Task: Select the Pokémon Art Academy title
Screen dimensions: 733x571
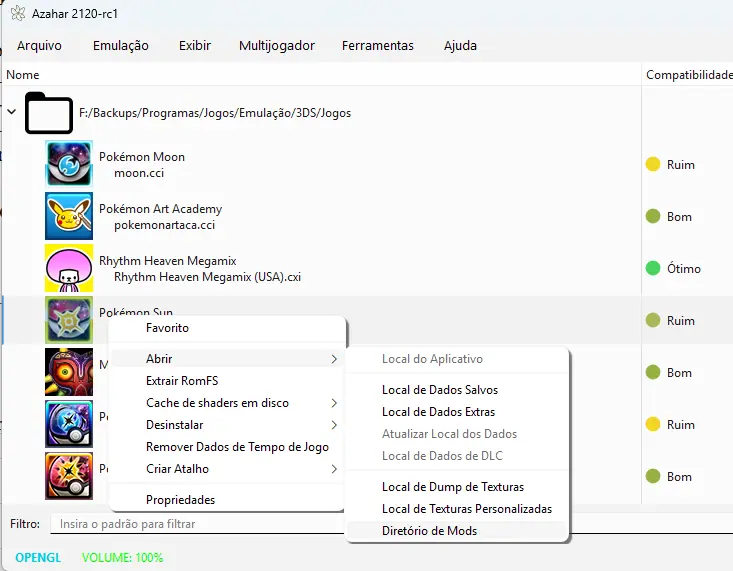Action: pyautogui.click(x=160, y=209)
